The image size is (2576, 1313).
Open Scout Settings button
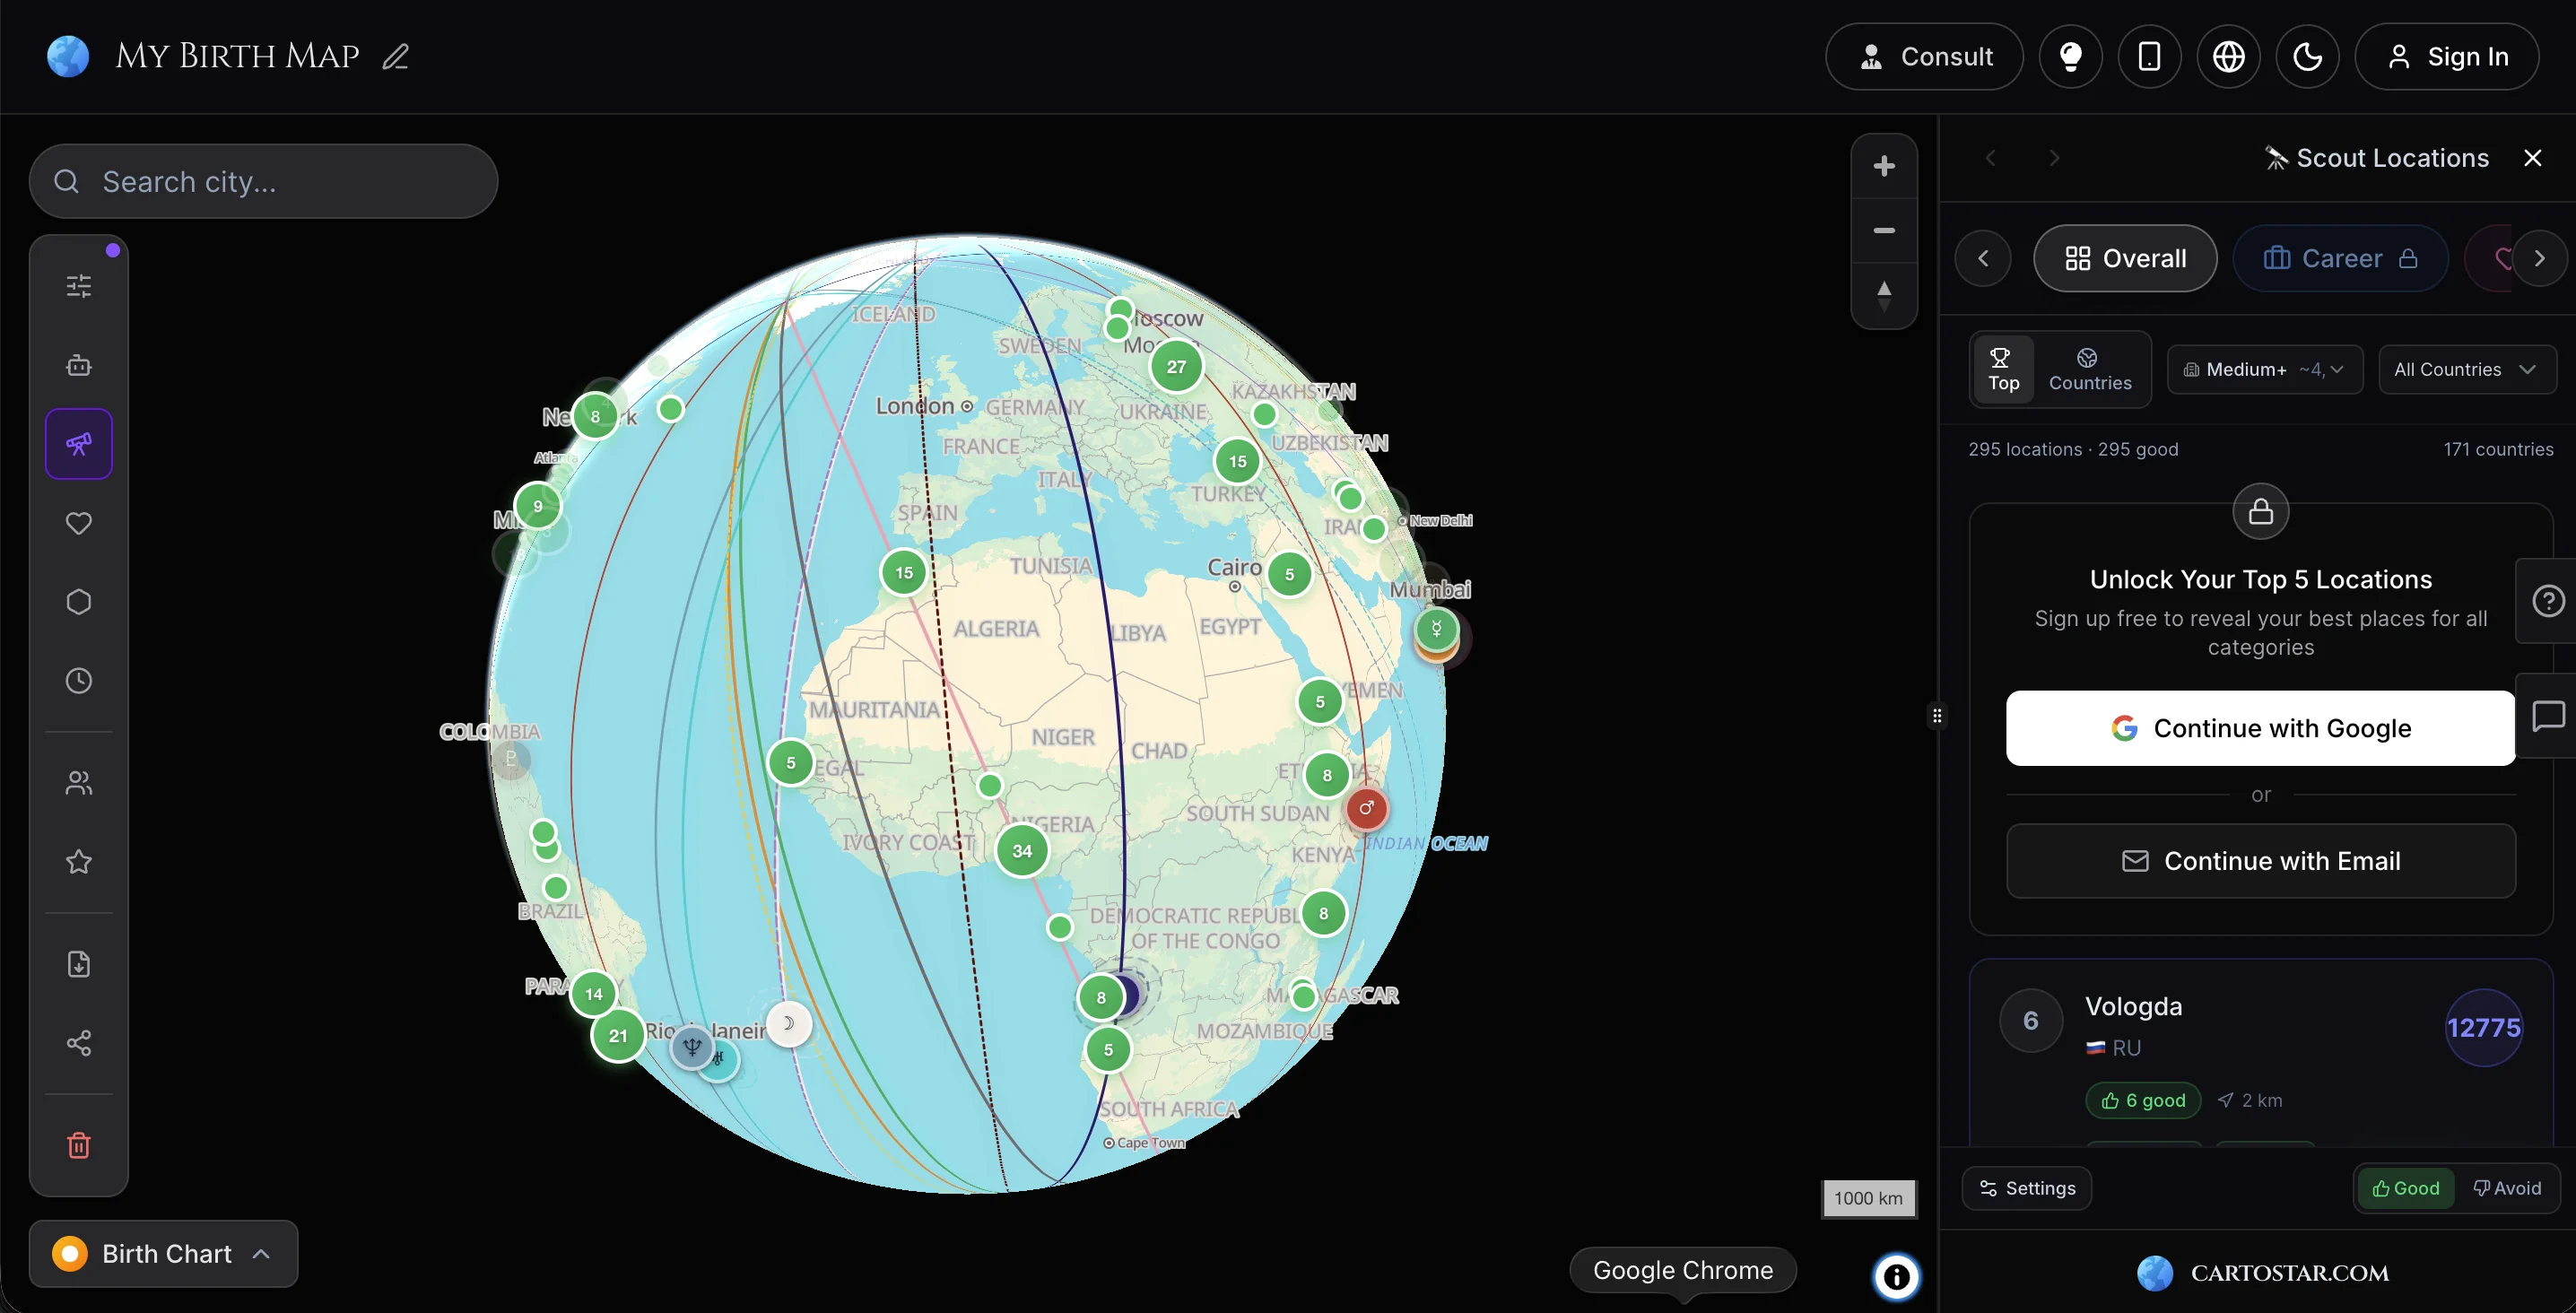pos(2027,1188)
